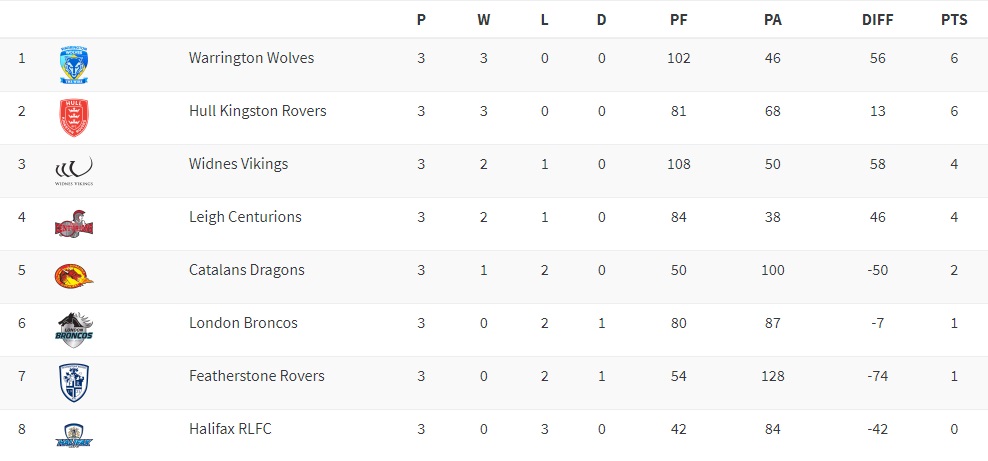Click the Warrington Wolves team logo

pyautogui.click(x=74, y=65)
